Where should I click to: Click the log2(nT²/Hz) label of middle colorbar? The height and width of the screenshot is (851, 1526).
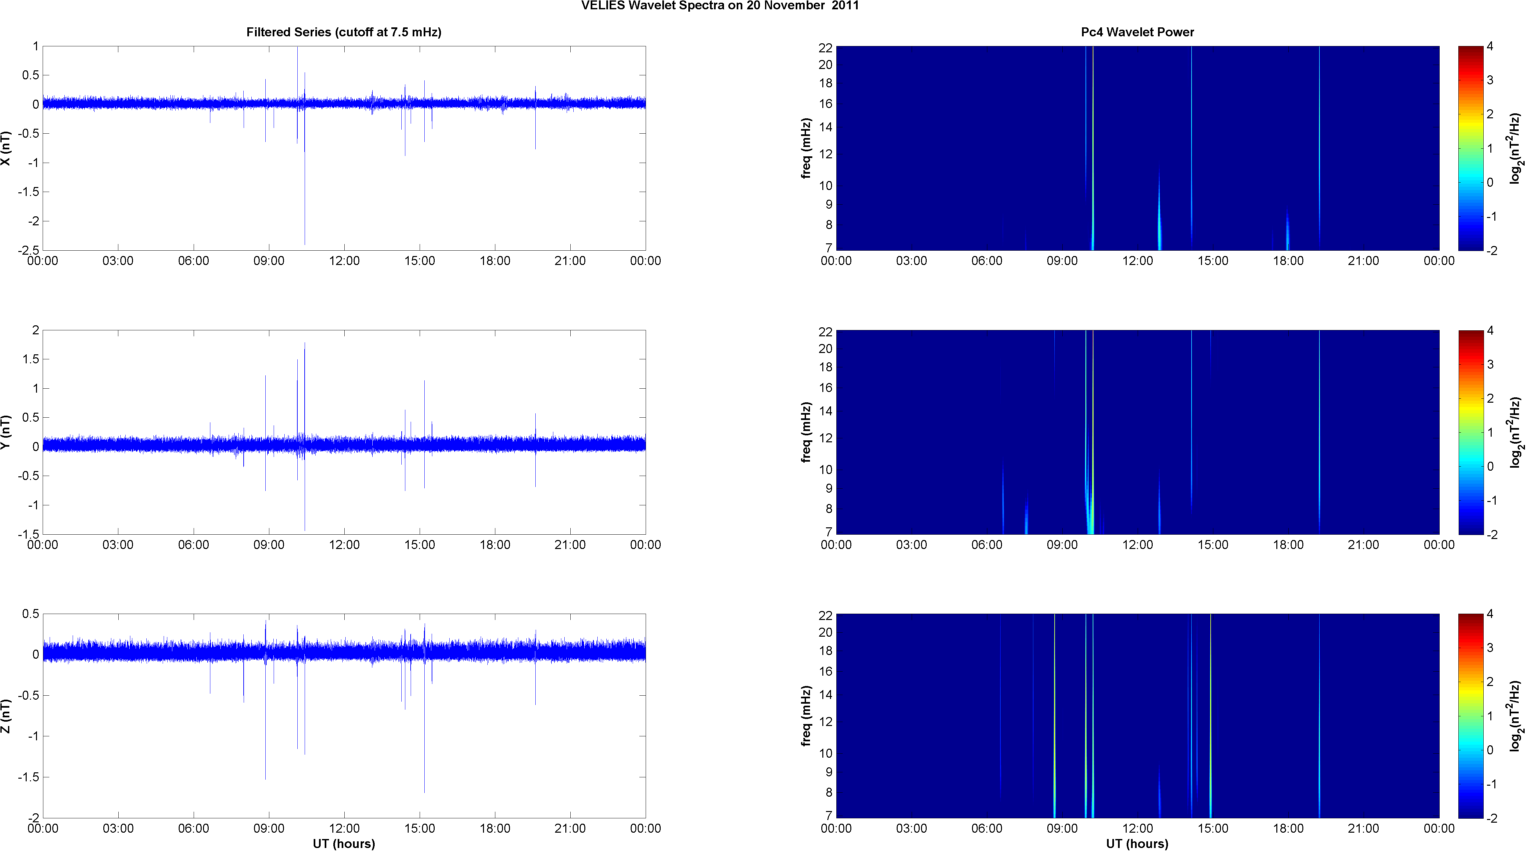[x=1516, y=432]
